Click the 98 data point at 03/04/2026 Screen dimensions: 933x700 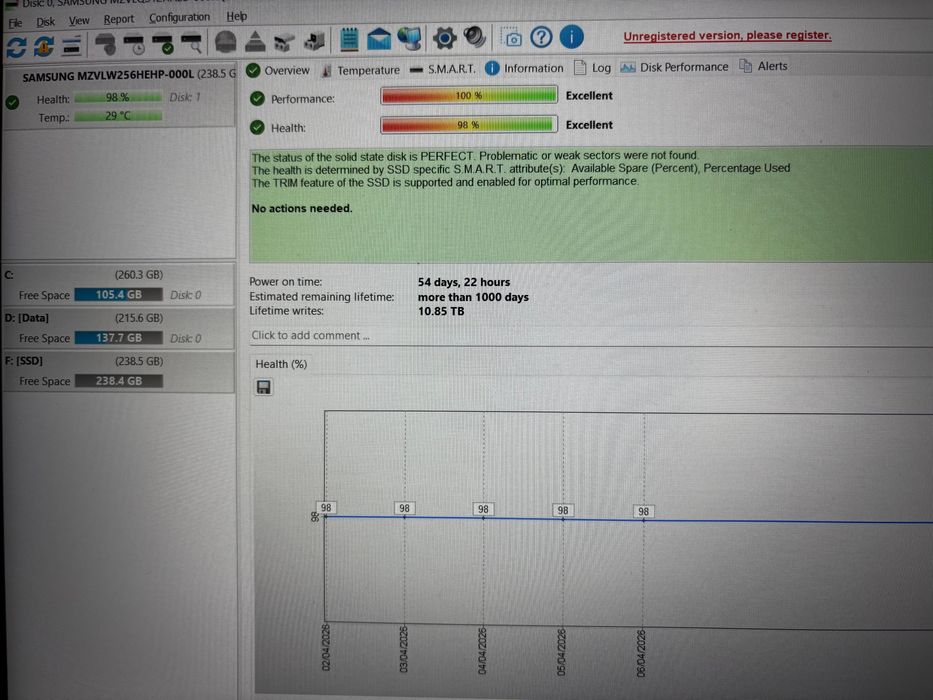405,508
